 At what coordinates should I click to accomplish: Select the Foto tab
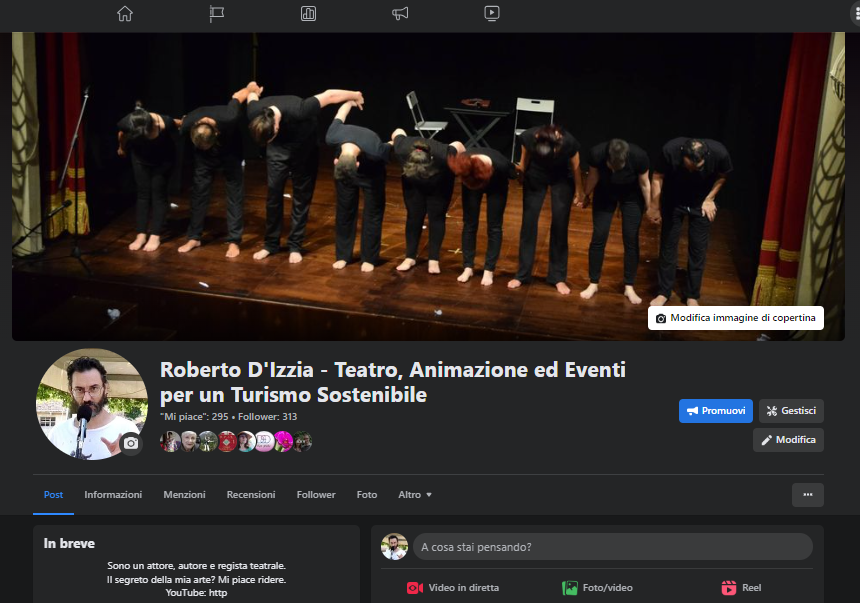tap(367, 495)
